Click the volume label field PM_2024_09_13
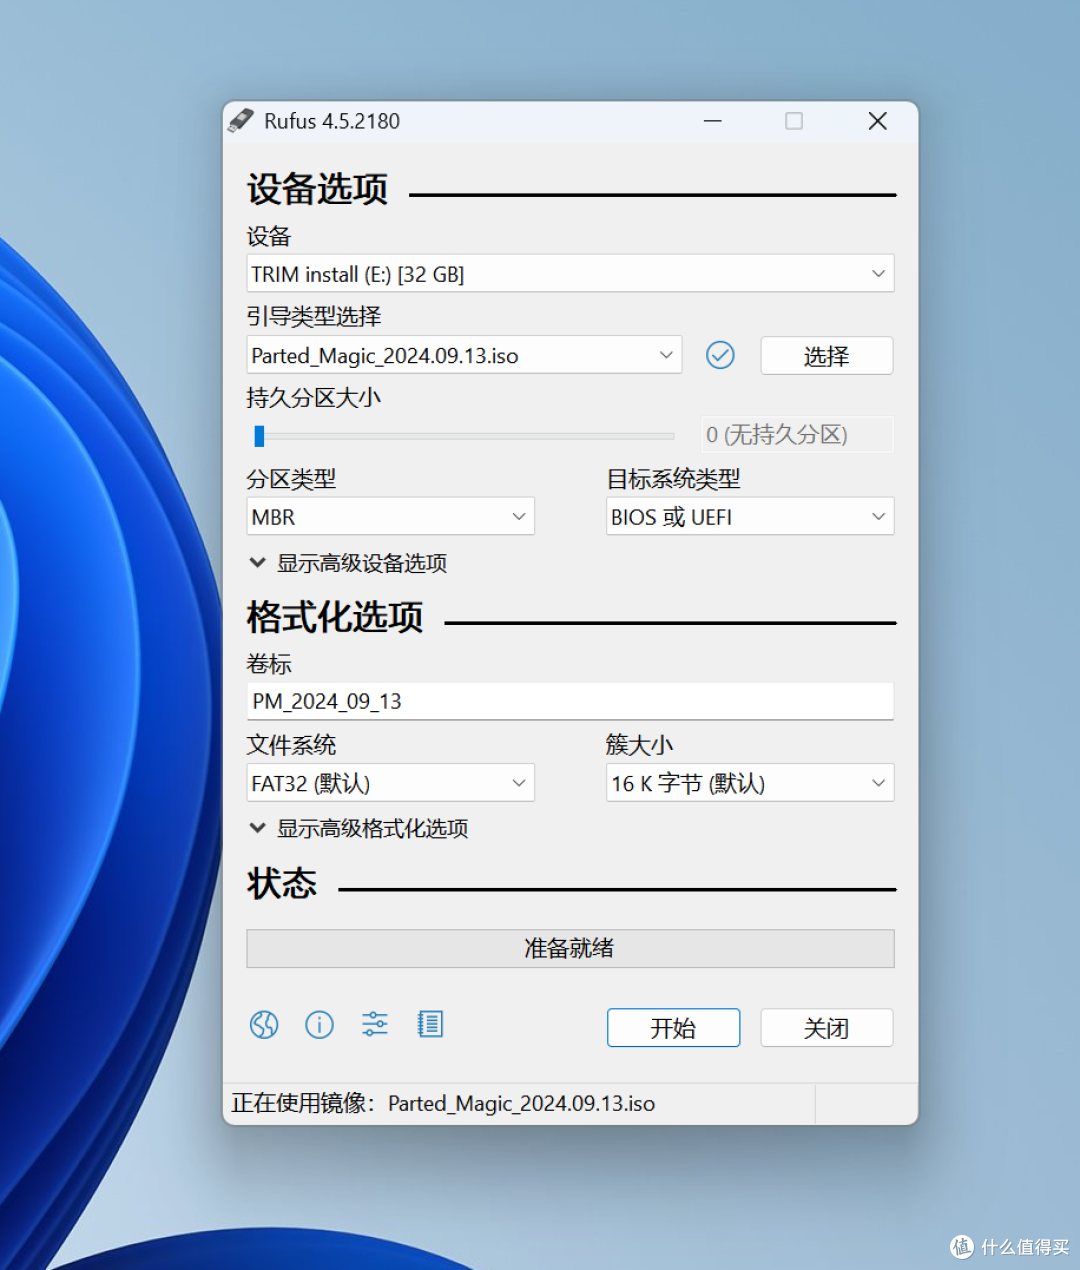The width and height of the screenshot is (1080, 1270). tap(570, 701)
